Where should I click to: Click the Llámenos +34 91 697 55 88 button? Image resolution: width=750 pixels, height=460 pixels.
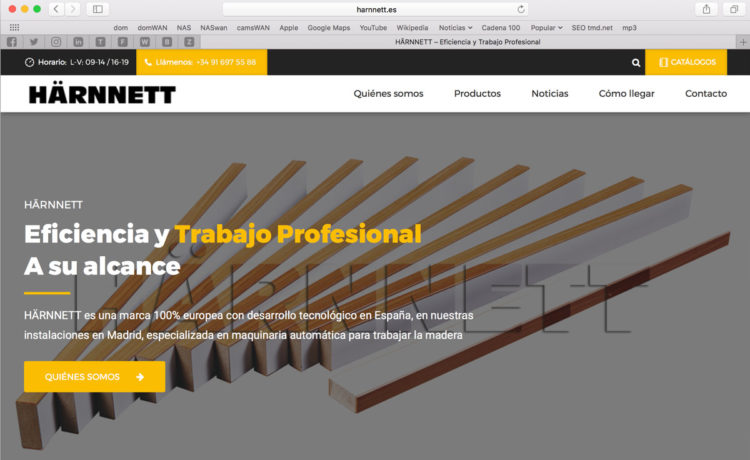pyautogui.click(x=201, y=62)
